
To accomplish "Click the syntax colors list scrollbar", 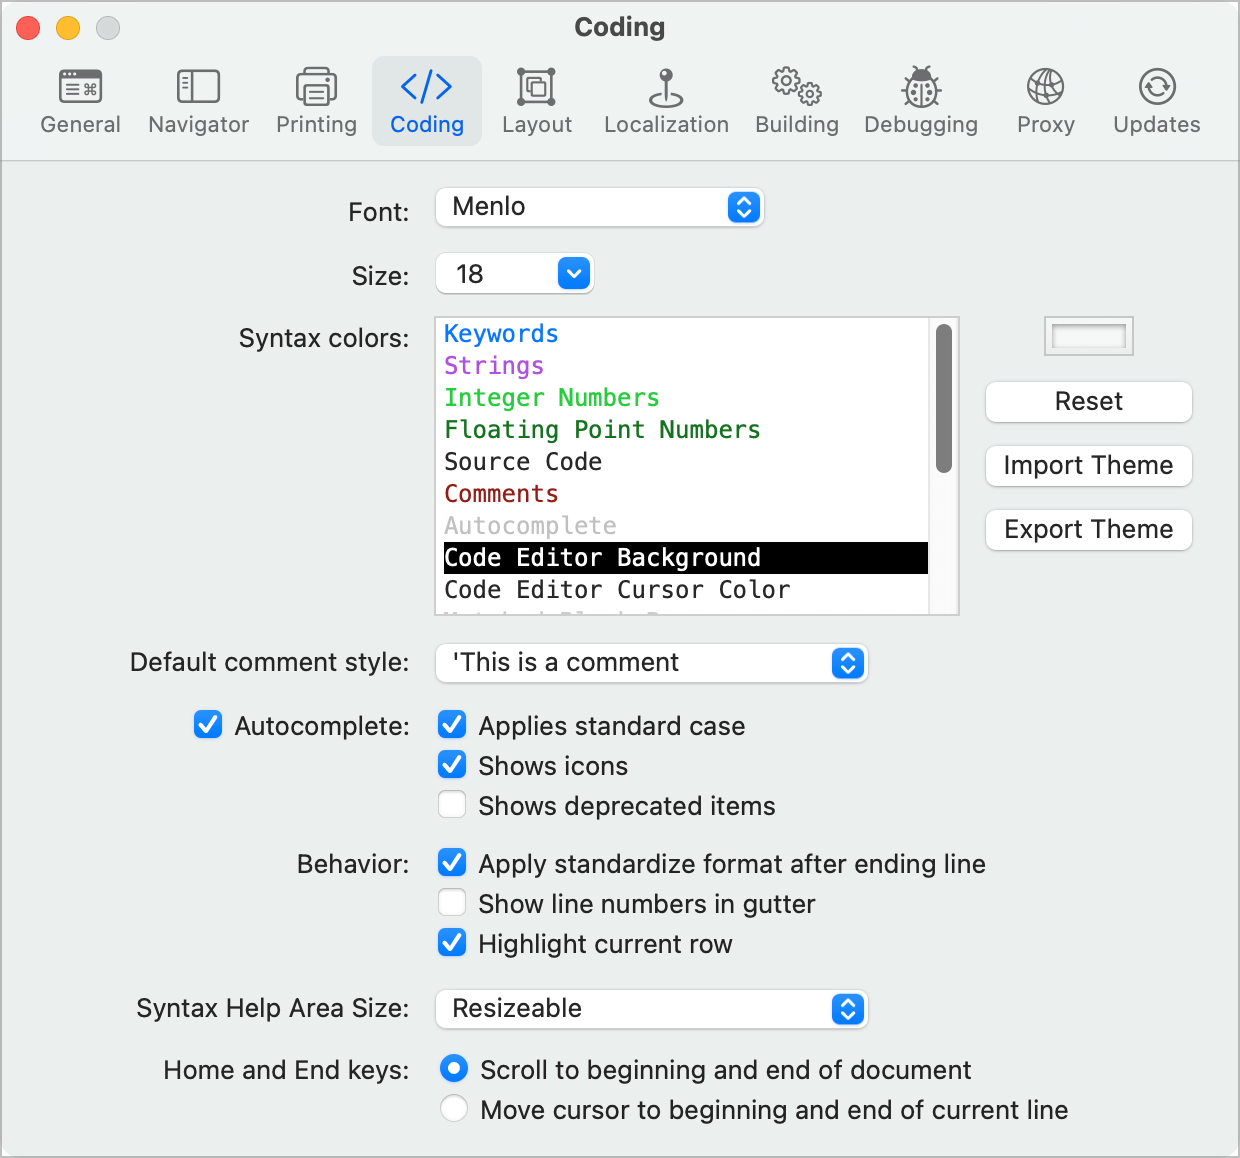I will click(x=944, y=398).
